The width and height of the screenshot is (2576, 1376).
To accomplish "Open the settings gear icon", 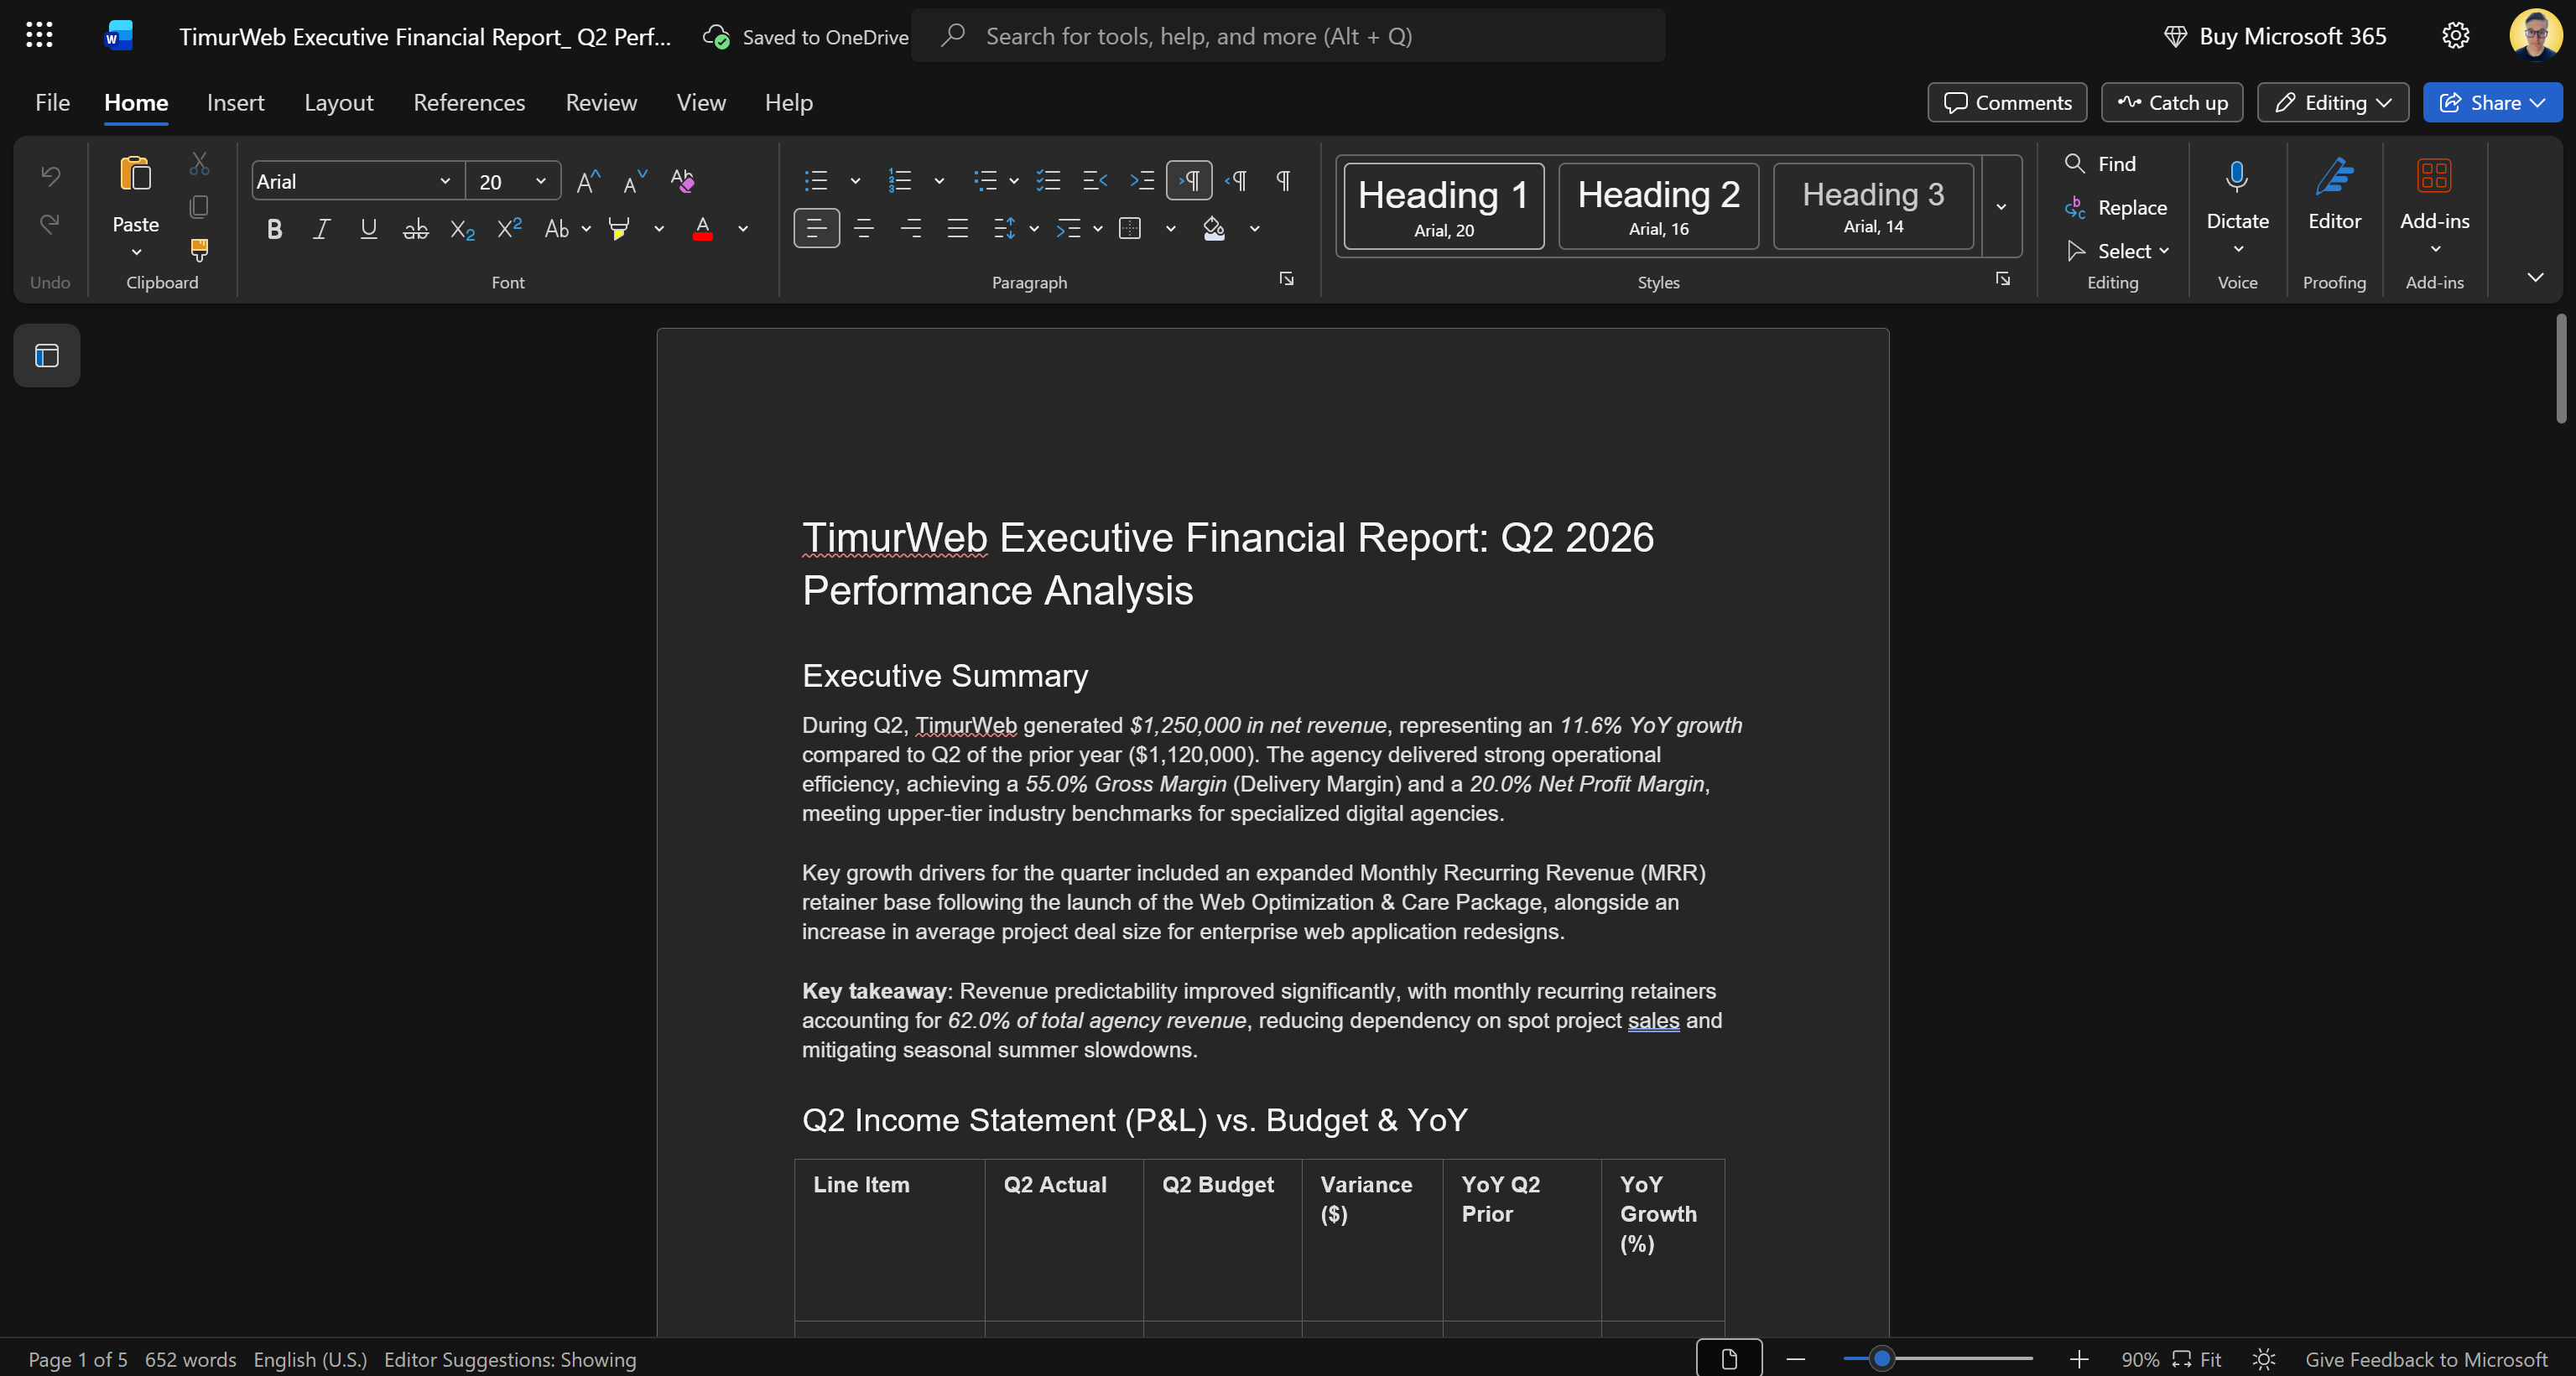I will tap(2455, 36).
